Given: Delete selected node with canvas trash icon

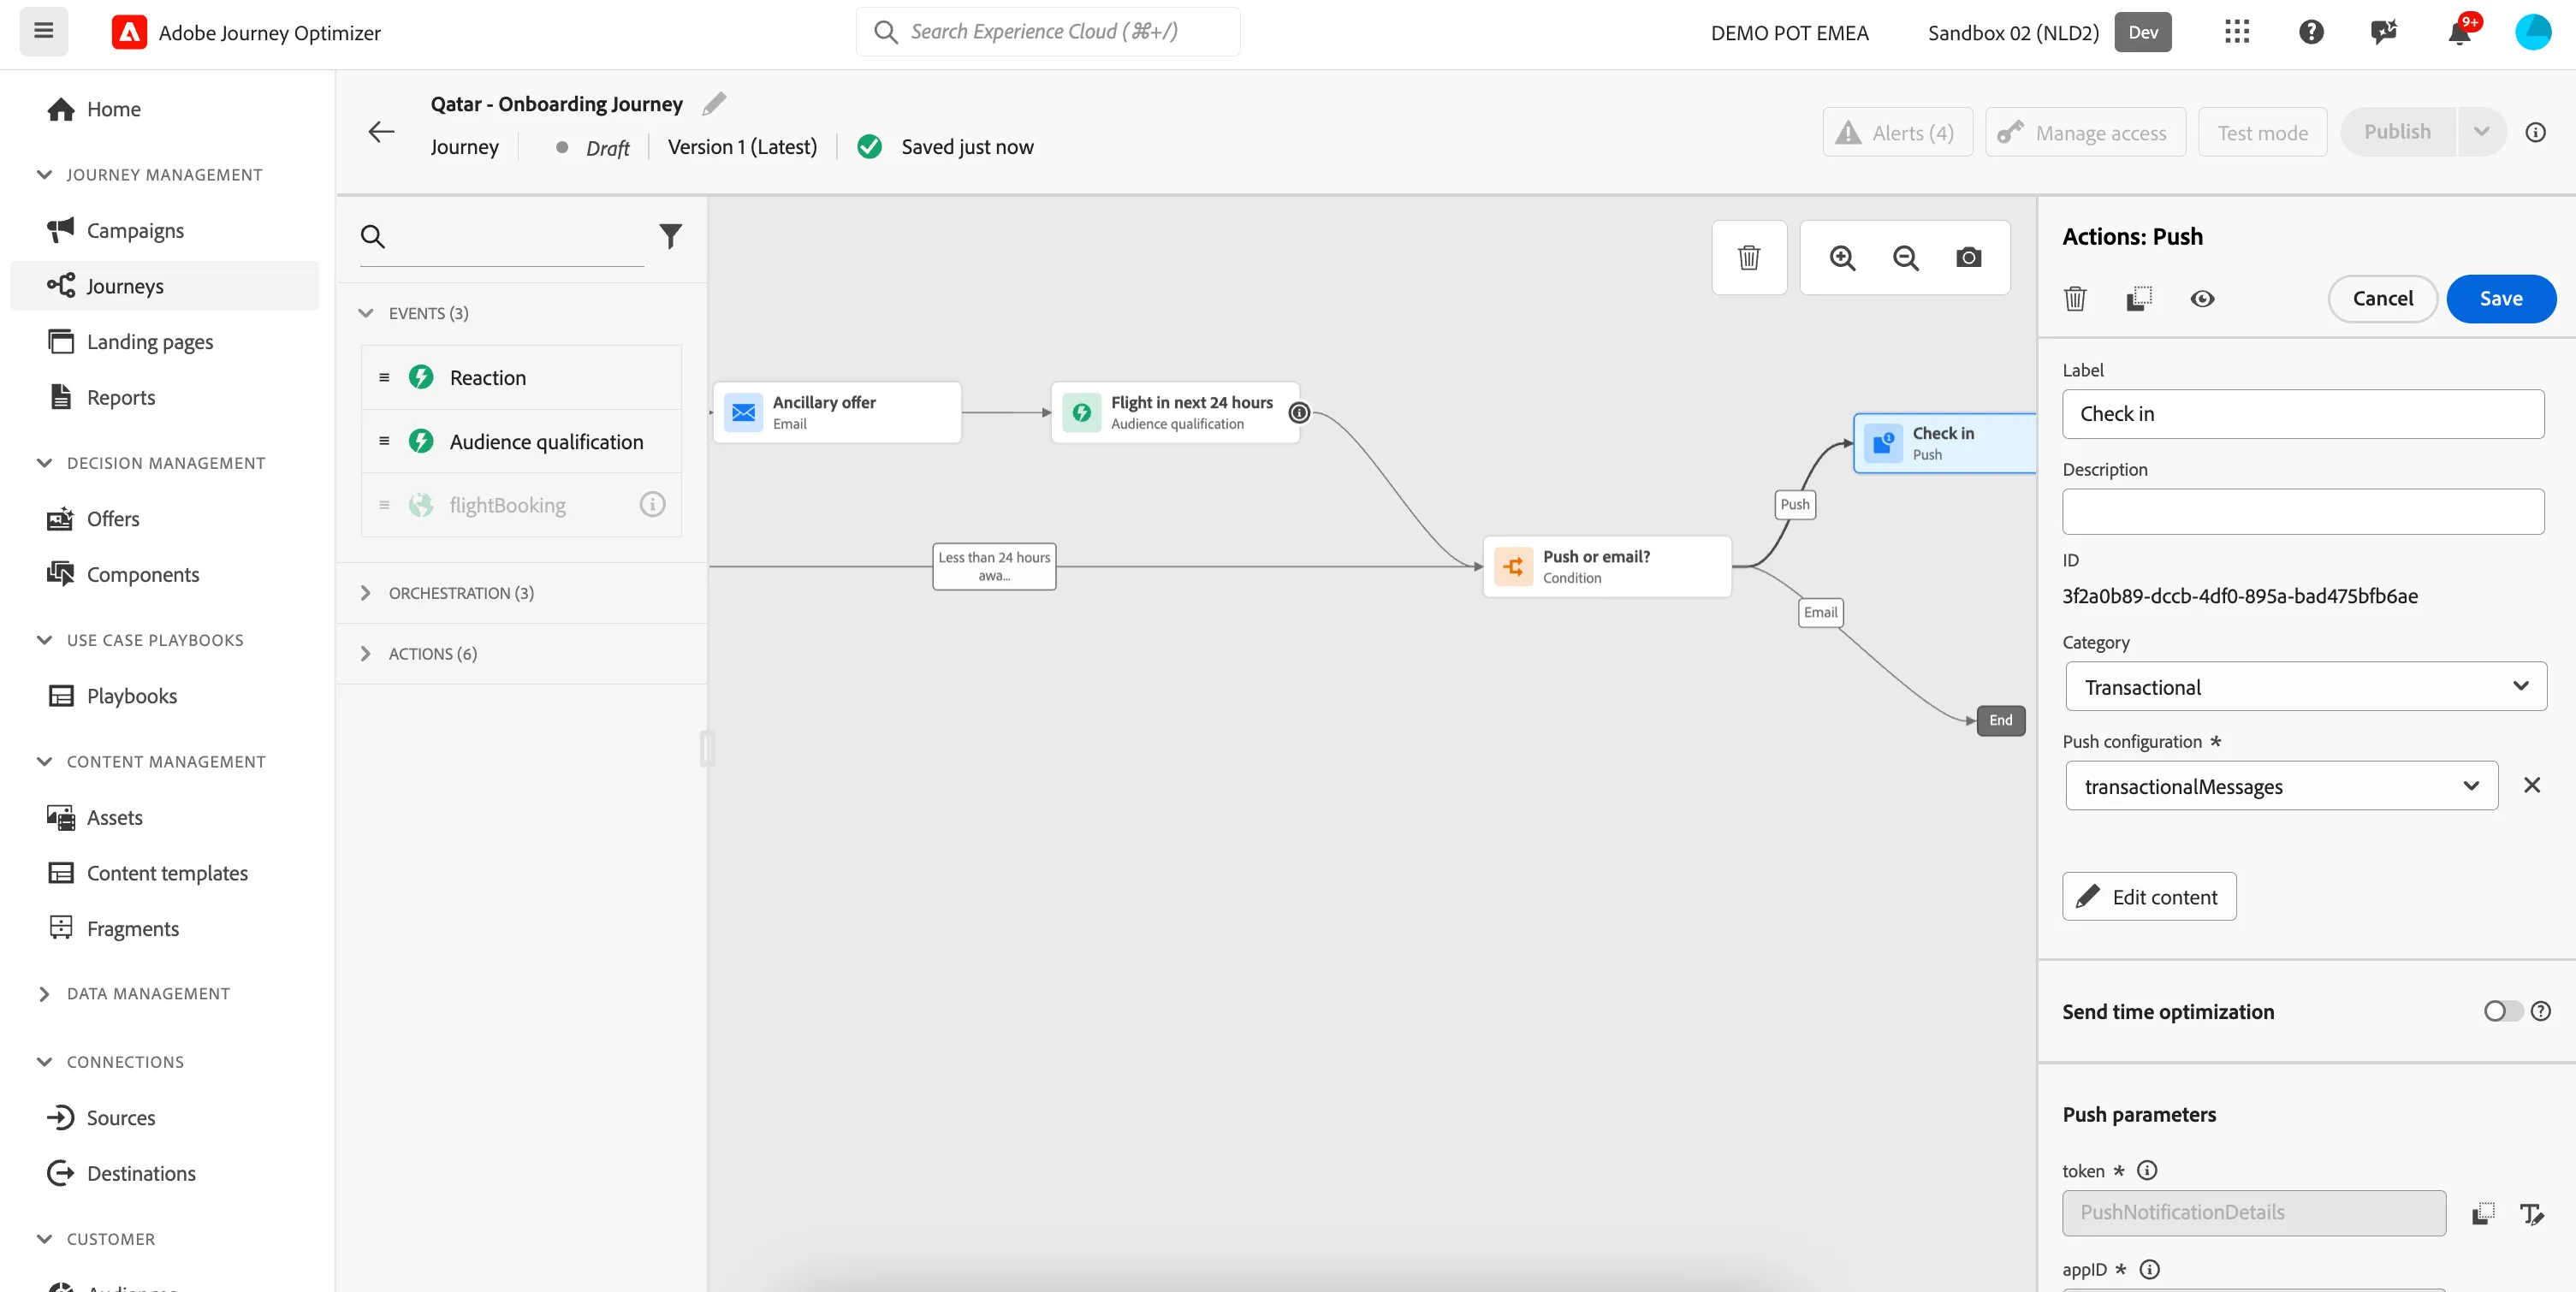Looking at the screenshot, I should [1748, 257].
